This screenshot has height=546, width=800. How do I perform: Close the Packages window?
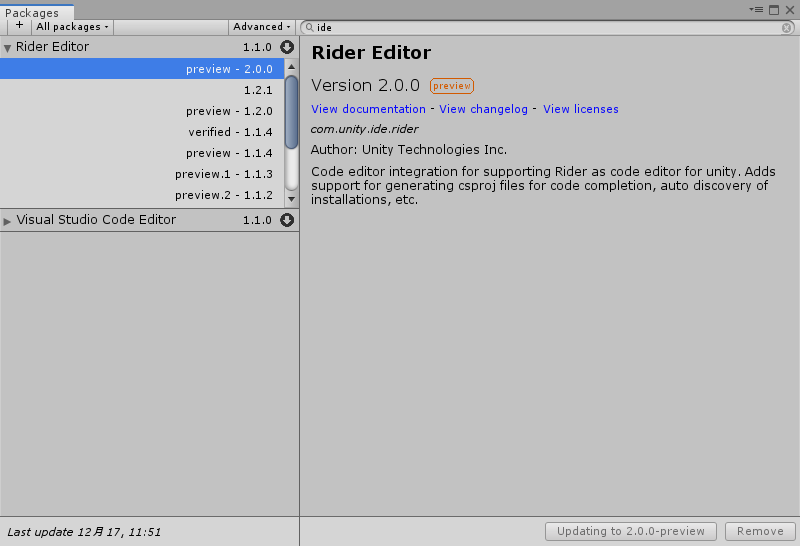(790, 10)
